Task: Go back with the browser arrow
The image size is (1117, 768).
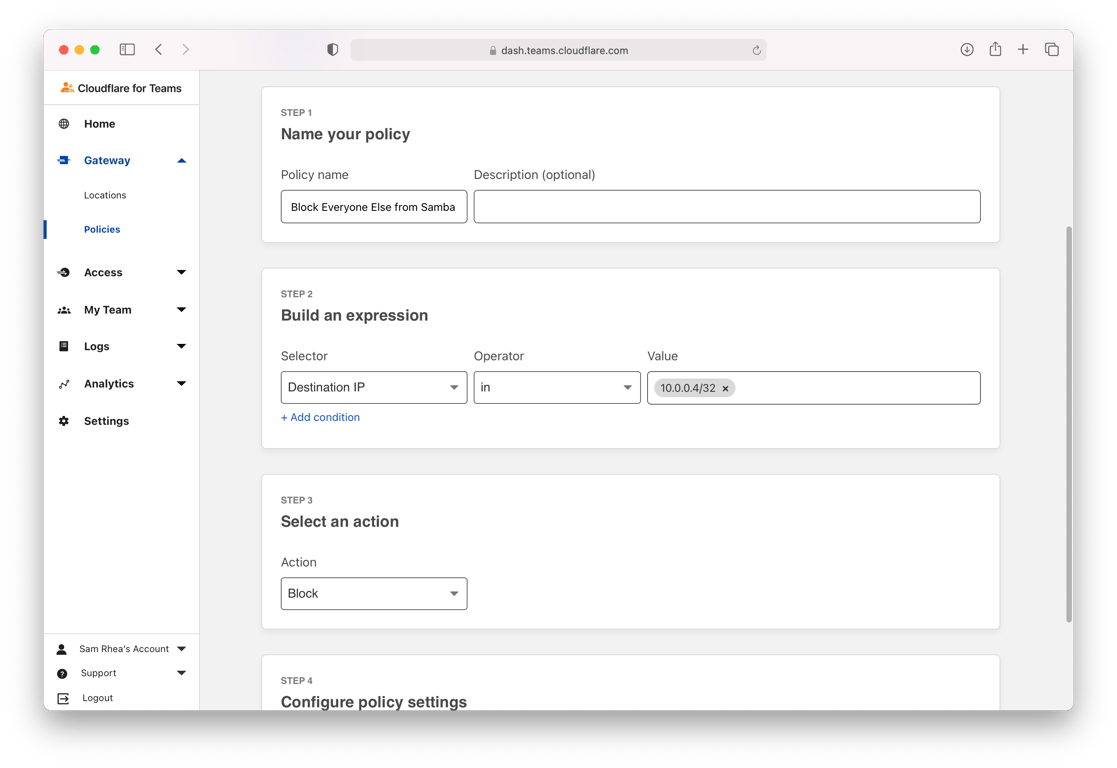Action: point(159,49)
